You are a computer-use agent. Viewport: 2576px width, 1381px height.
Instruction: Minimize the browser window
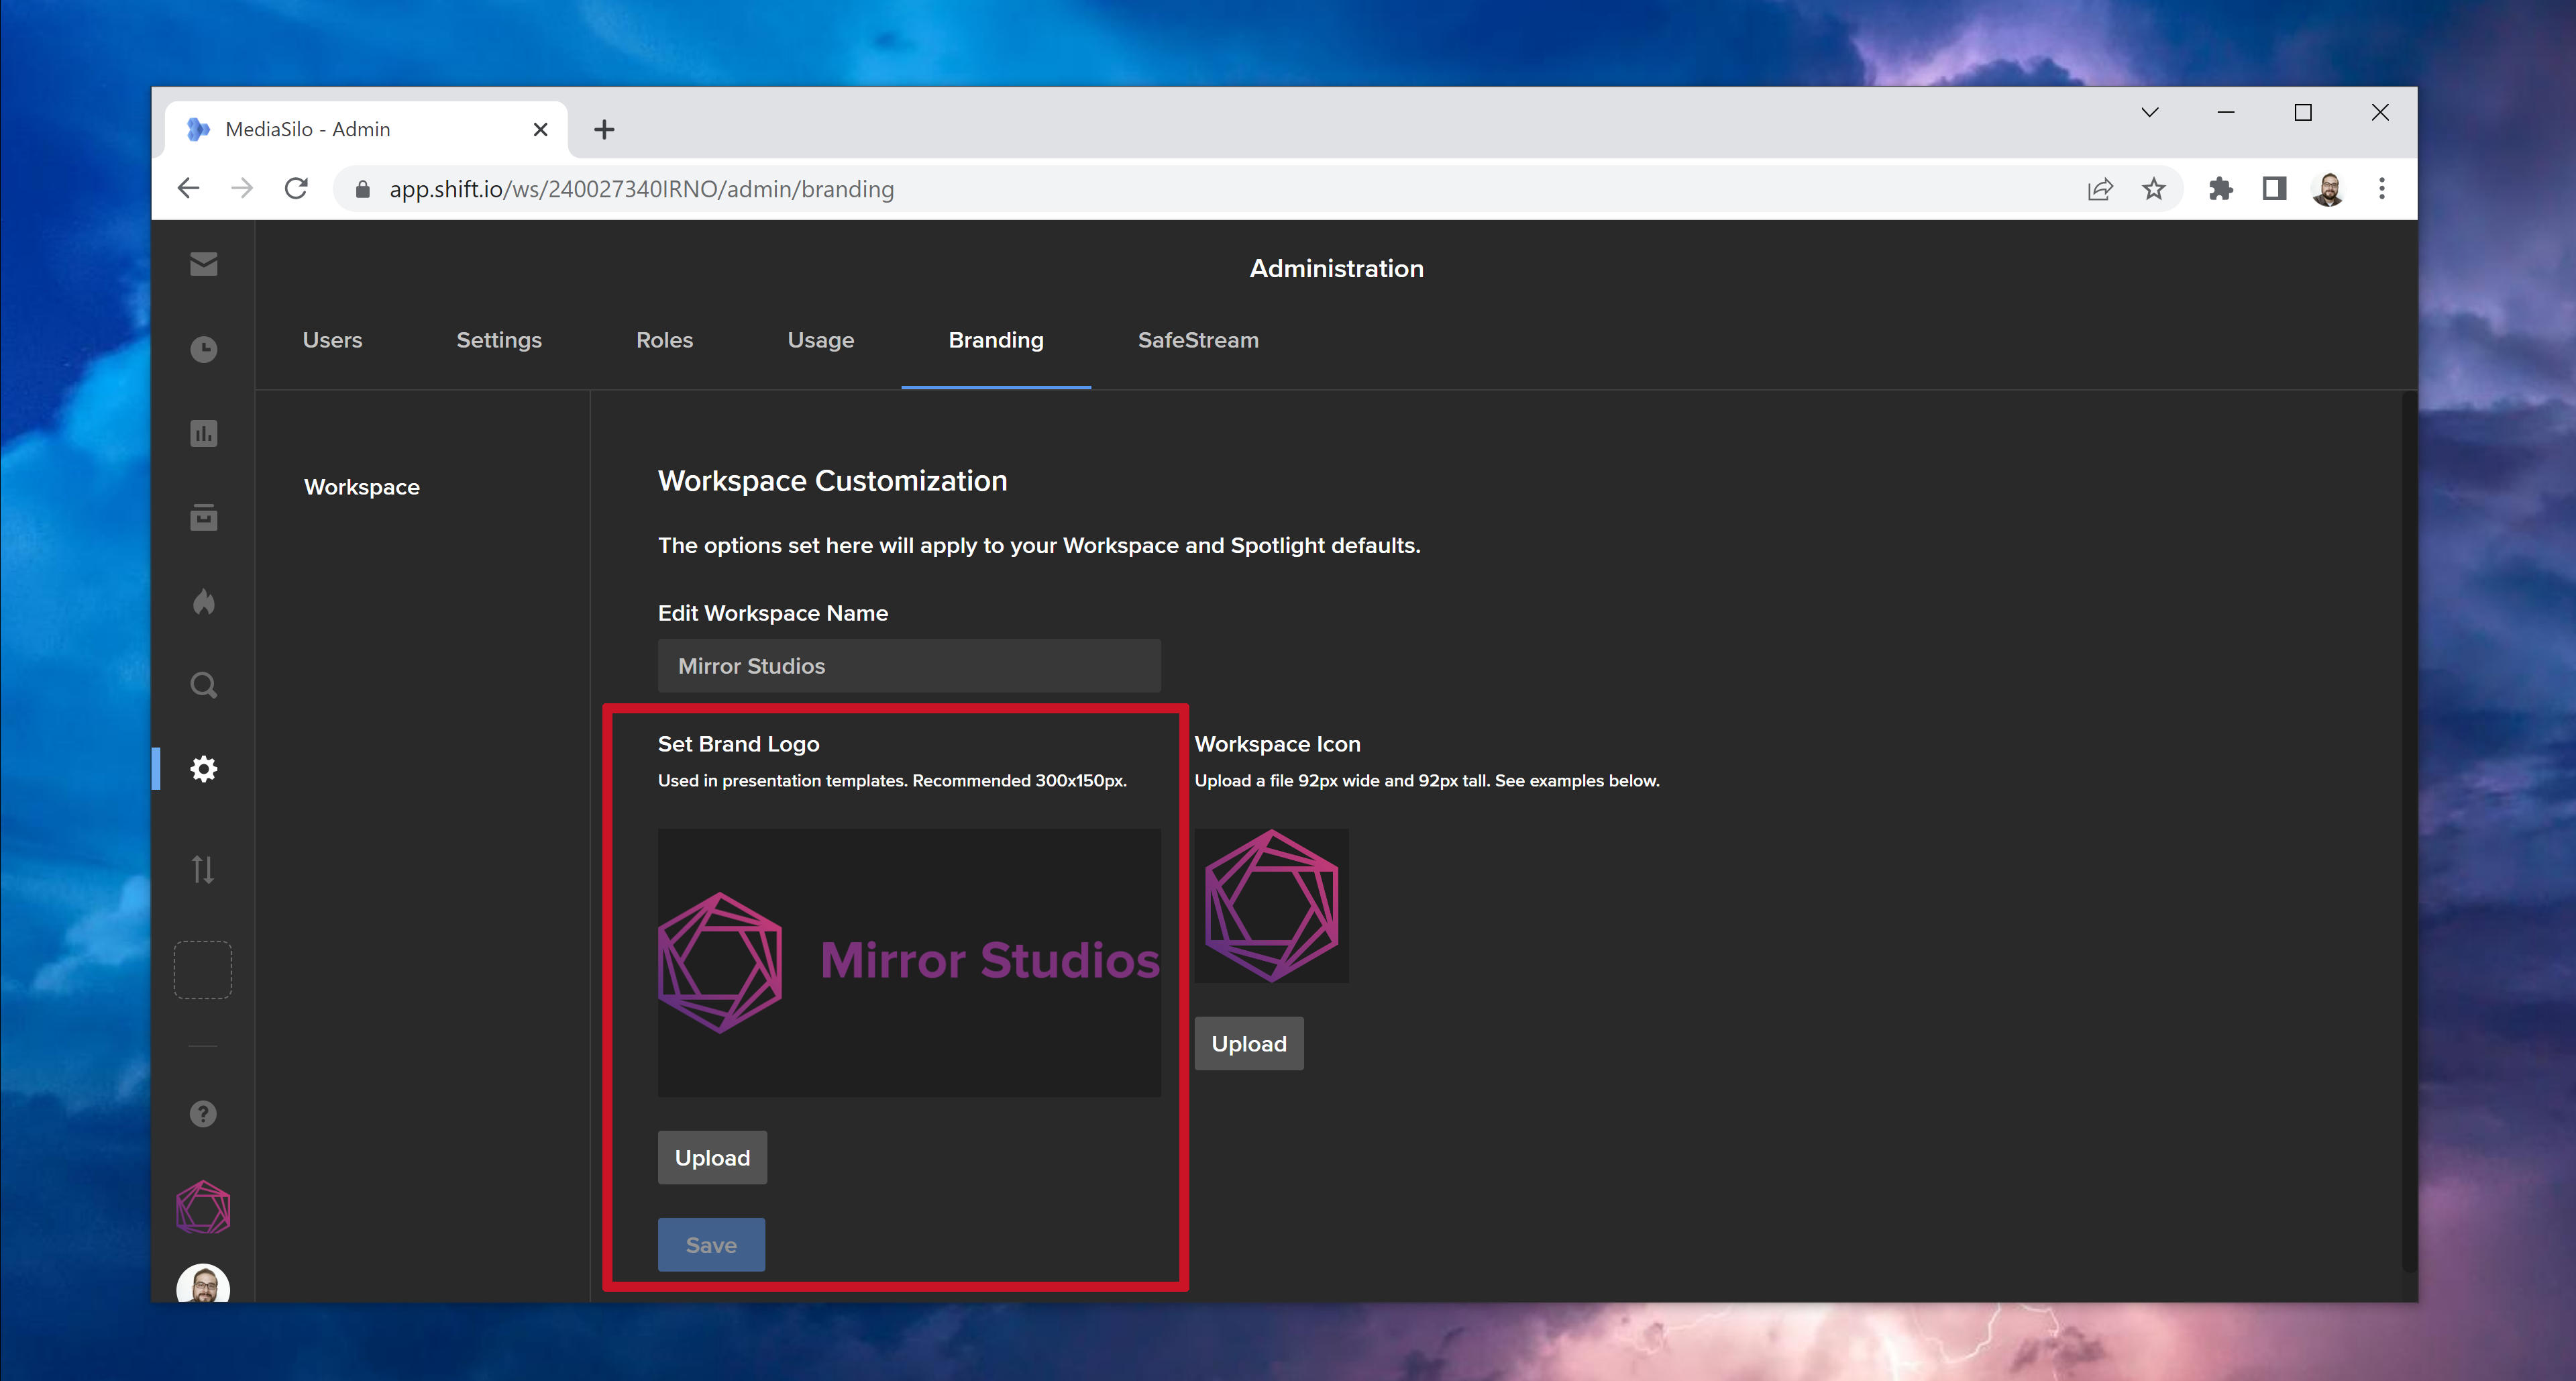pyautogui.click(x=2226, y=112)
